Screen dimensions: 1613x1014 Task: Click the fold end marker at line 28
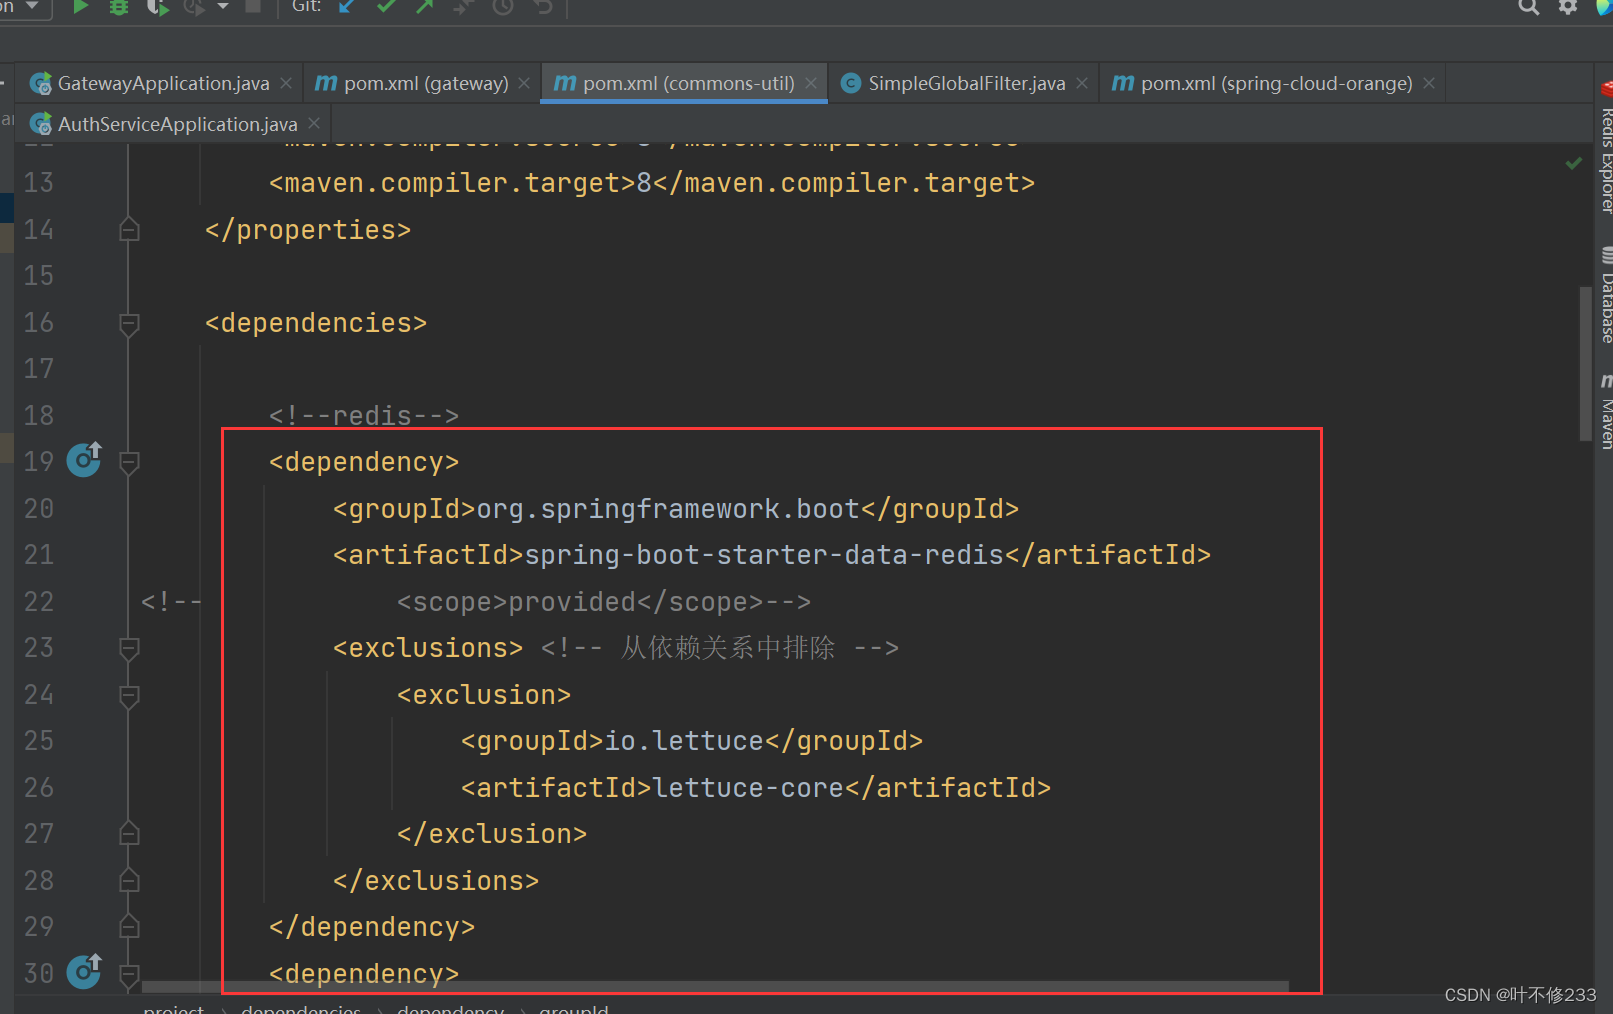(129, 881)
